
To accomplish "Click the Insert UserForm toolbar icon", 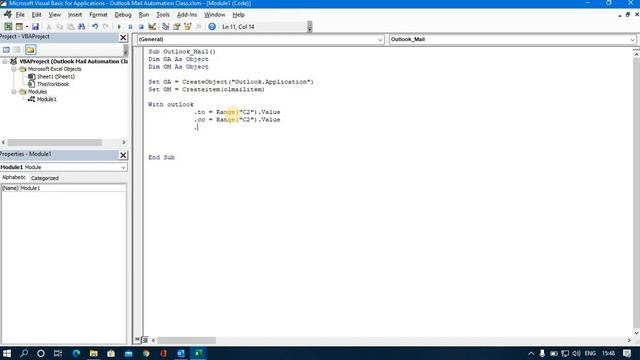I will pyautogui.click(x=19, y=27).
